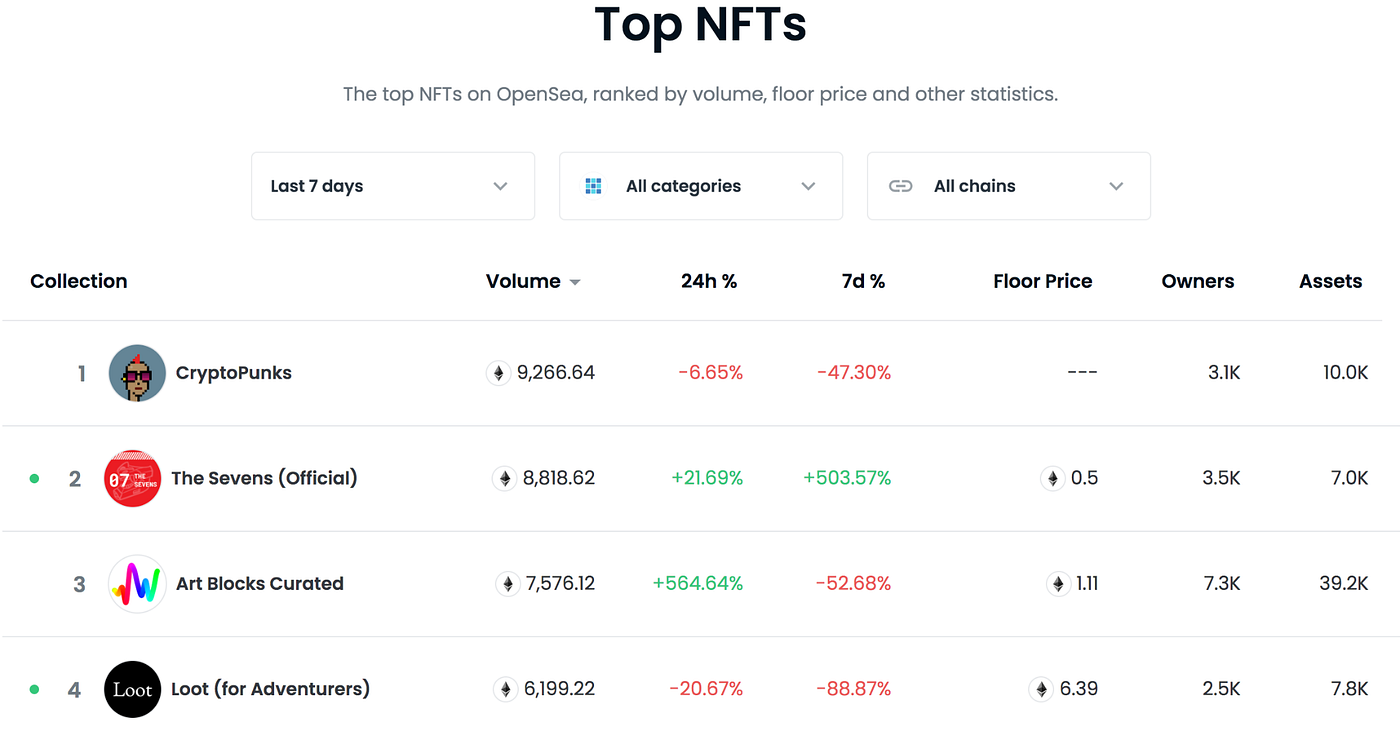
Task: Click the CryptoPunks volume value 9,266.64
Action: pyautogui.click(x=556, y=373)
